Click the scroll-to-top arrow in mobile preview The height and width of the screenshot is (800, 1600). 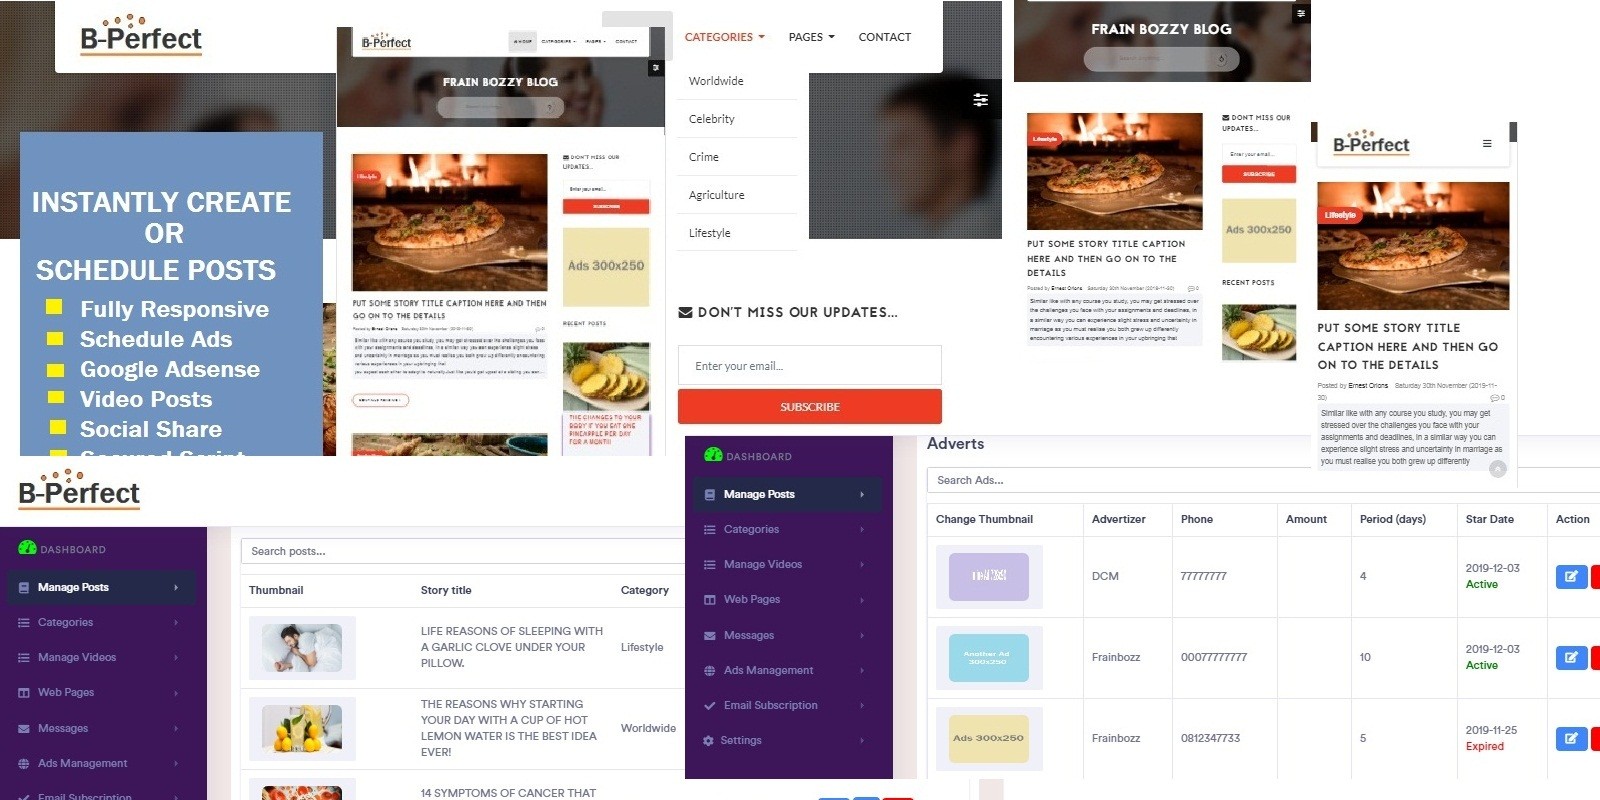(1498, 468)
